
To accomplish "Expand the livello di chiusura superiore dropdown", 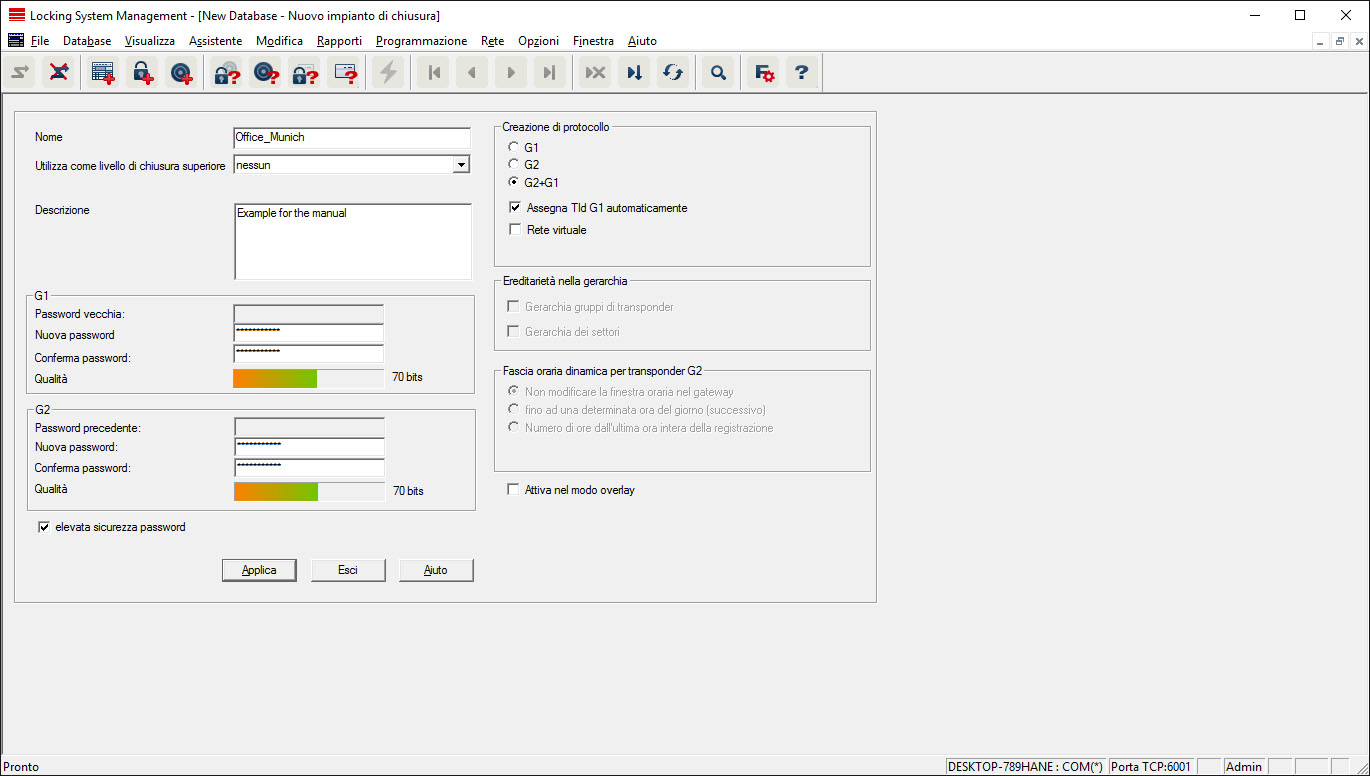I will (x=460, y=165).
